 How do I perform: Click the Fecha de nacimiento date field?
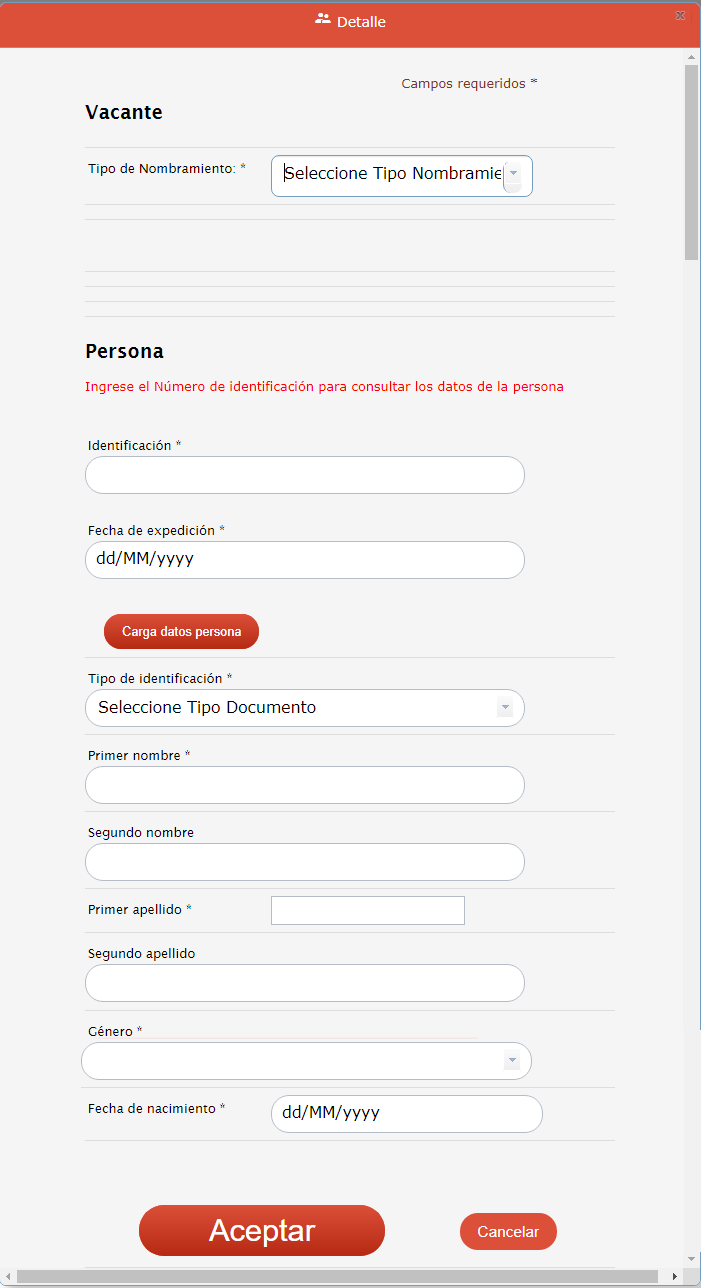pos(406,1113)
